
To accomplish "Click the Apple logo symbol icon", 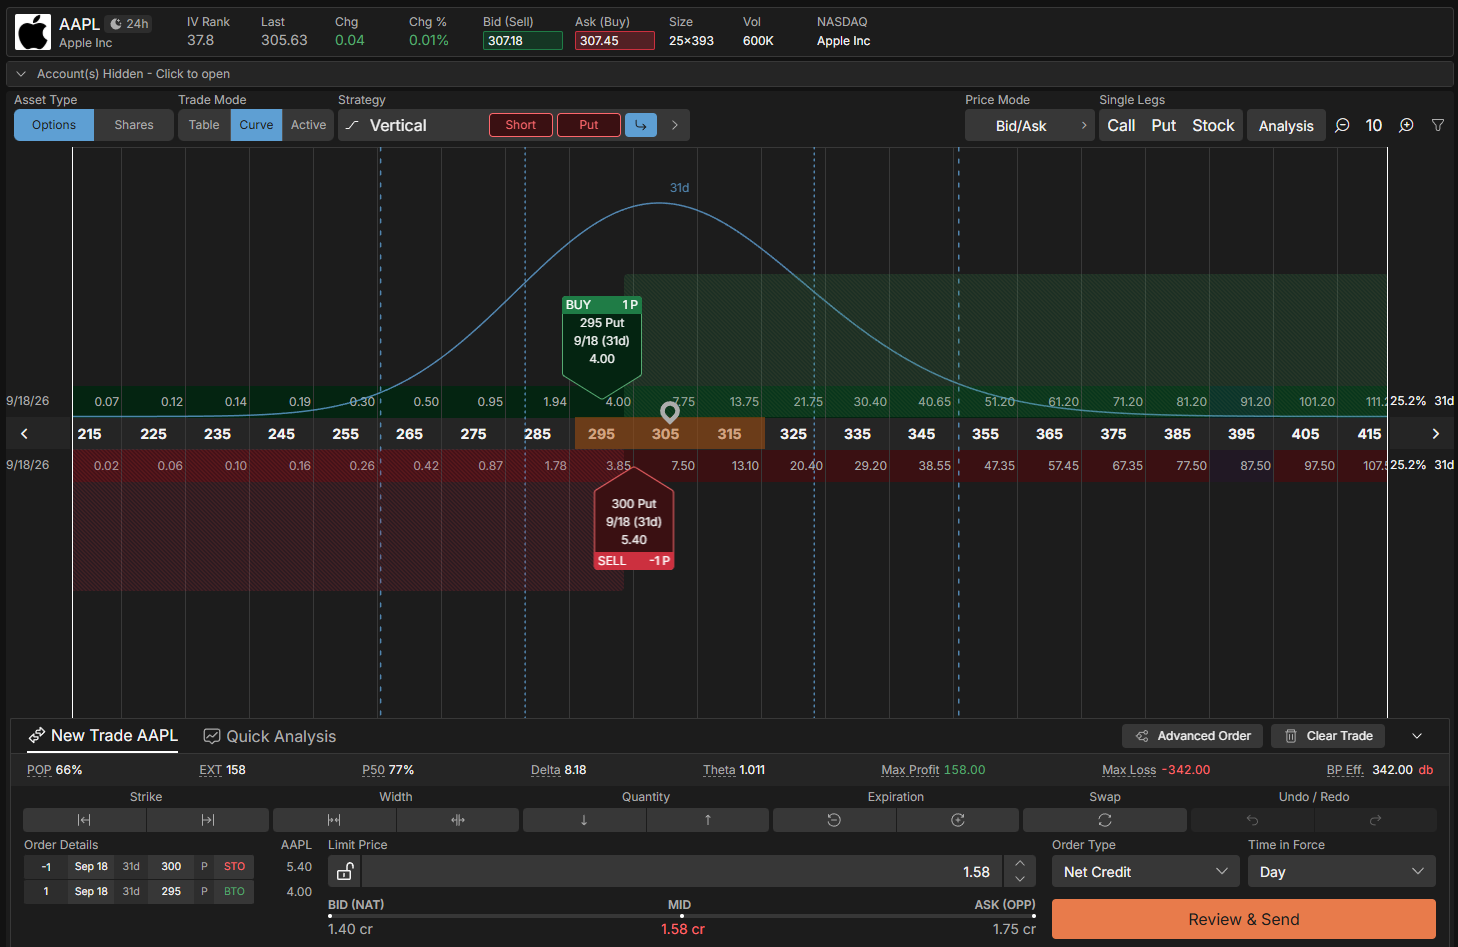I will (x=33, y=32).
